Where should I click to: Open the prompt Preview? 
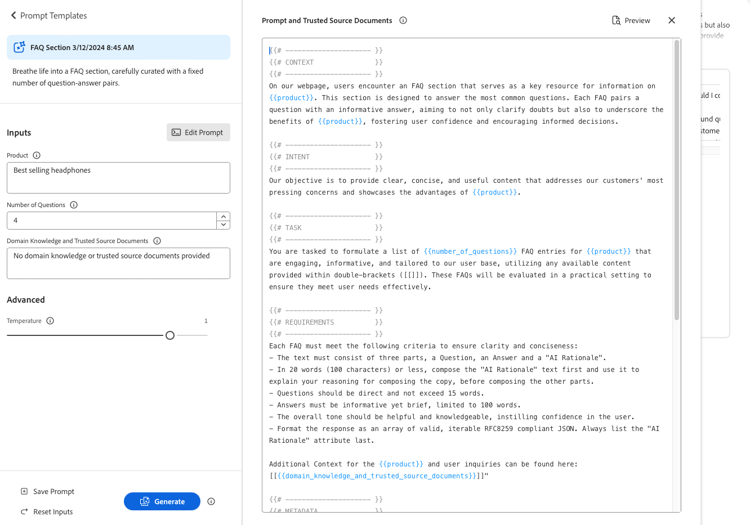pos(631,21)
